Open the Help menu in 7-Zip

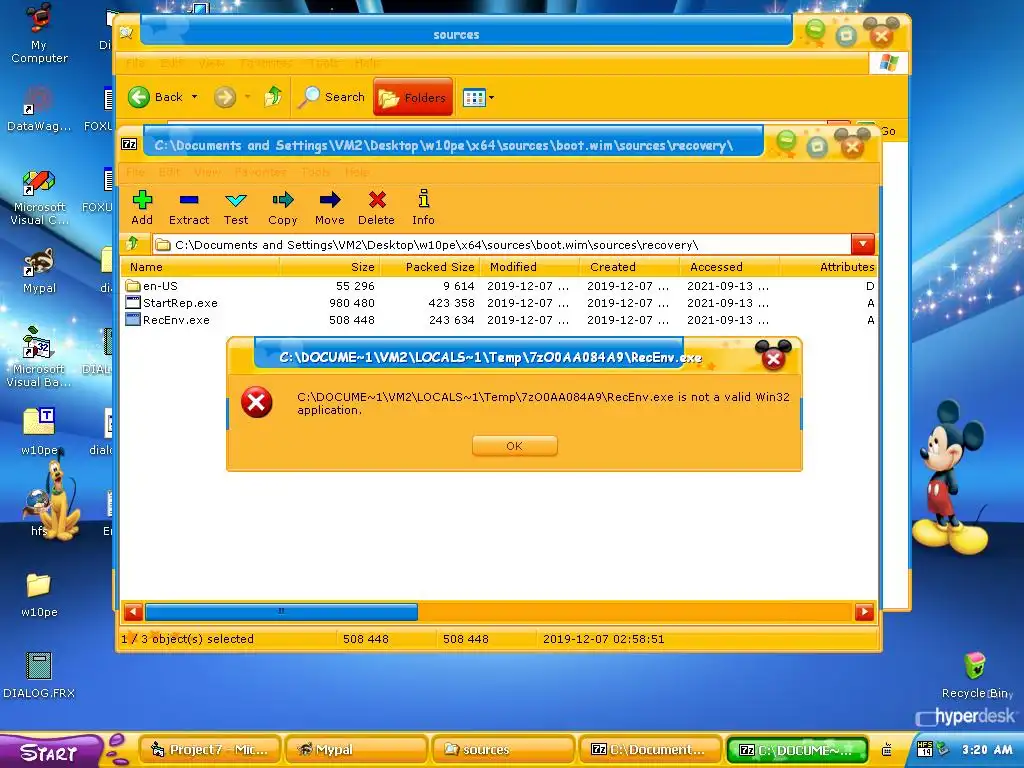(357, 172)
